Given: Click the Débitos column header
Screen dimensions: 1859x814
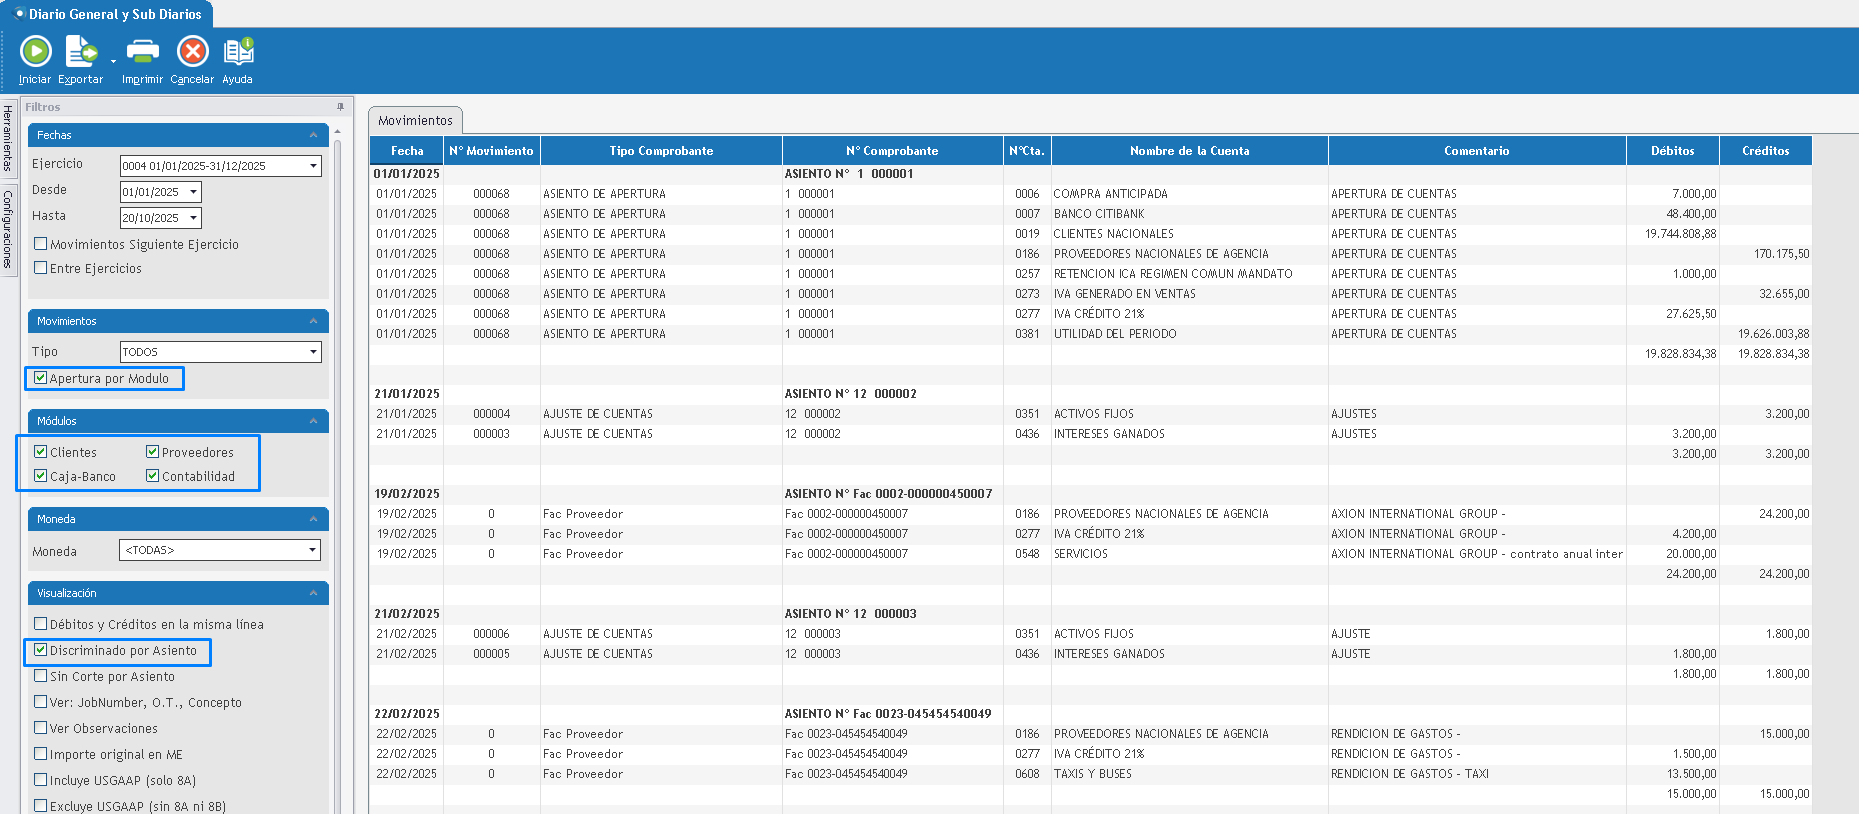Looking at the screenshot, I should (1672, 151).
